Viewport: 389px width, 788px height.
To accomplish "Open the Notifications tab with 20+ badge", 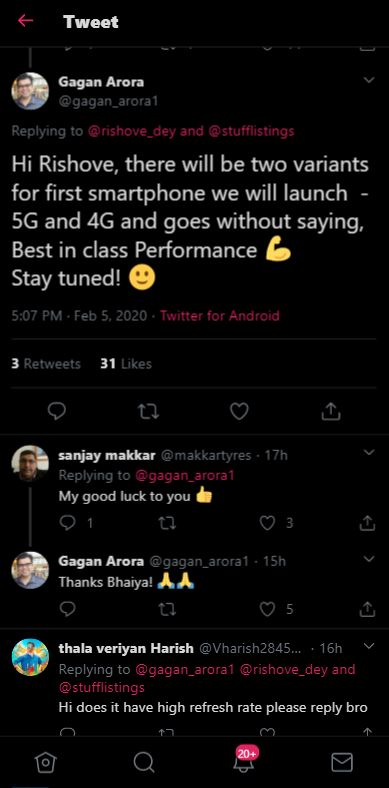I will click(x=245, y=761).
